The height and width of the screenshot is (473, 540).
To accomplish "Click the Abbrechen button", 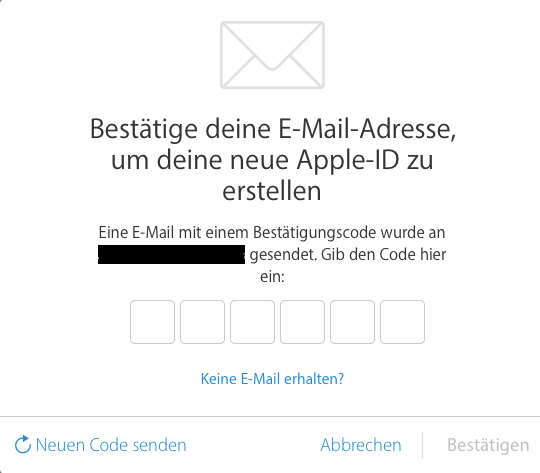I will [361, 445].
